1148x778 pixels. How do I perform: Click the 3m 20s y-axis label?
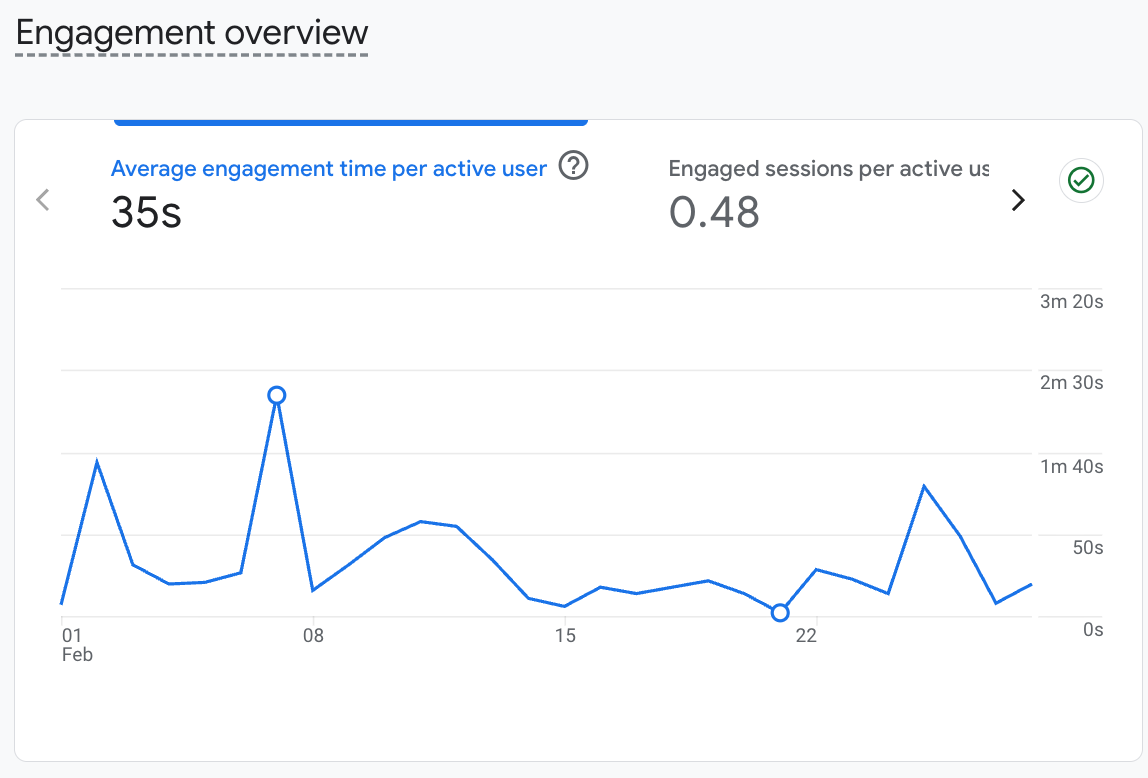click(x=1071, y=302)
